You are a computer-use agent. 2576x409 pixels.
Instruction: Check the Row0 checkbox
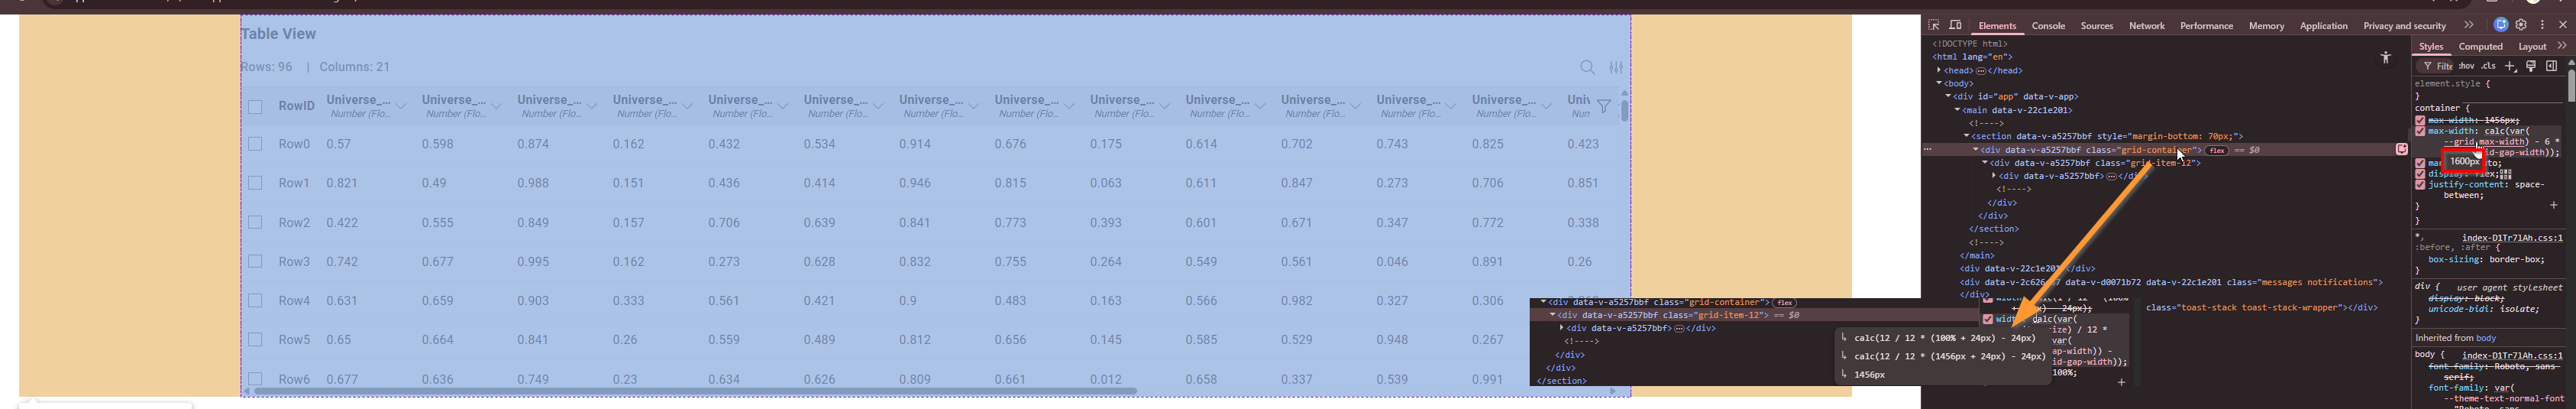(255, 144)
